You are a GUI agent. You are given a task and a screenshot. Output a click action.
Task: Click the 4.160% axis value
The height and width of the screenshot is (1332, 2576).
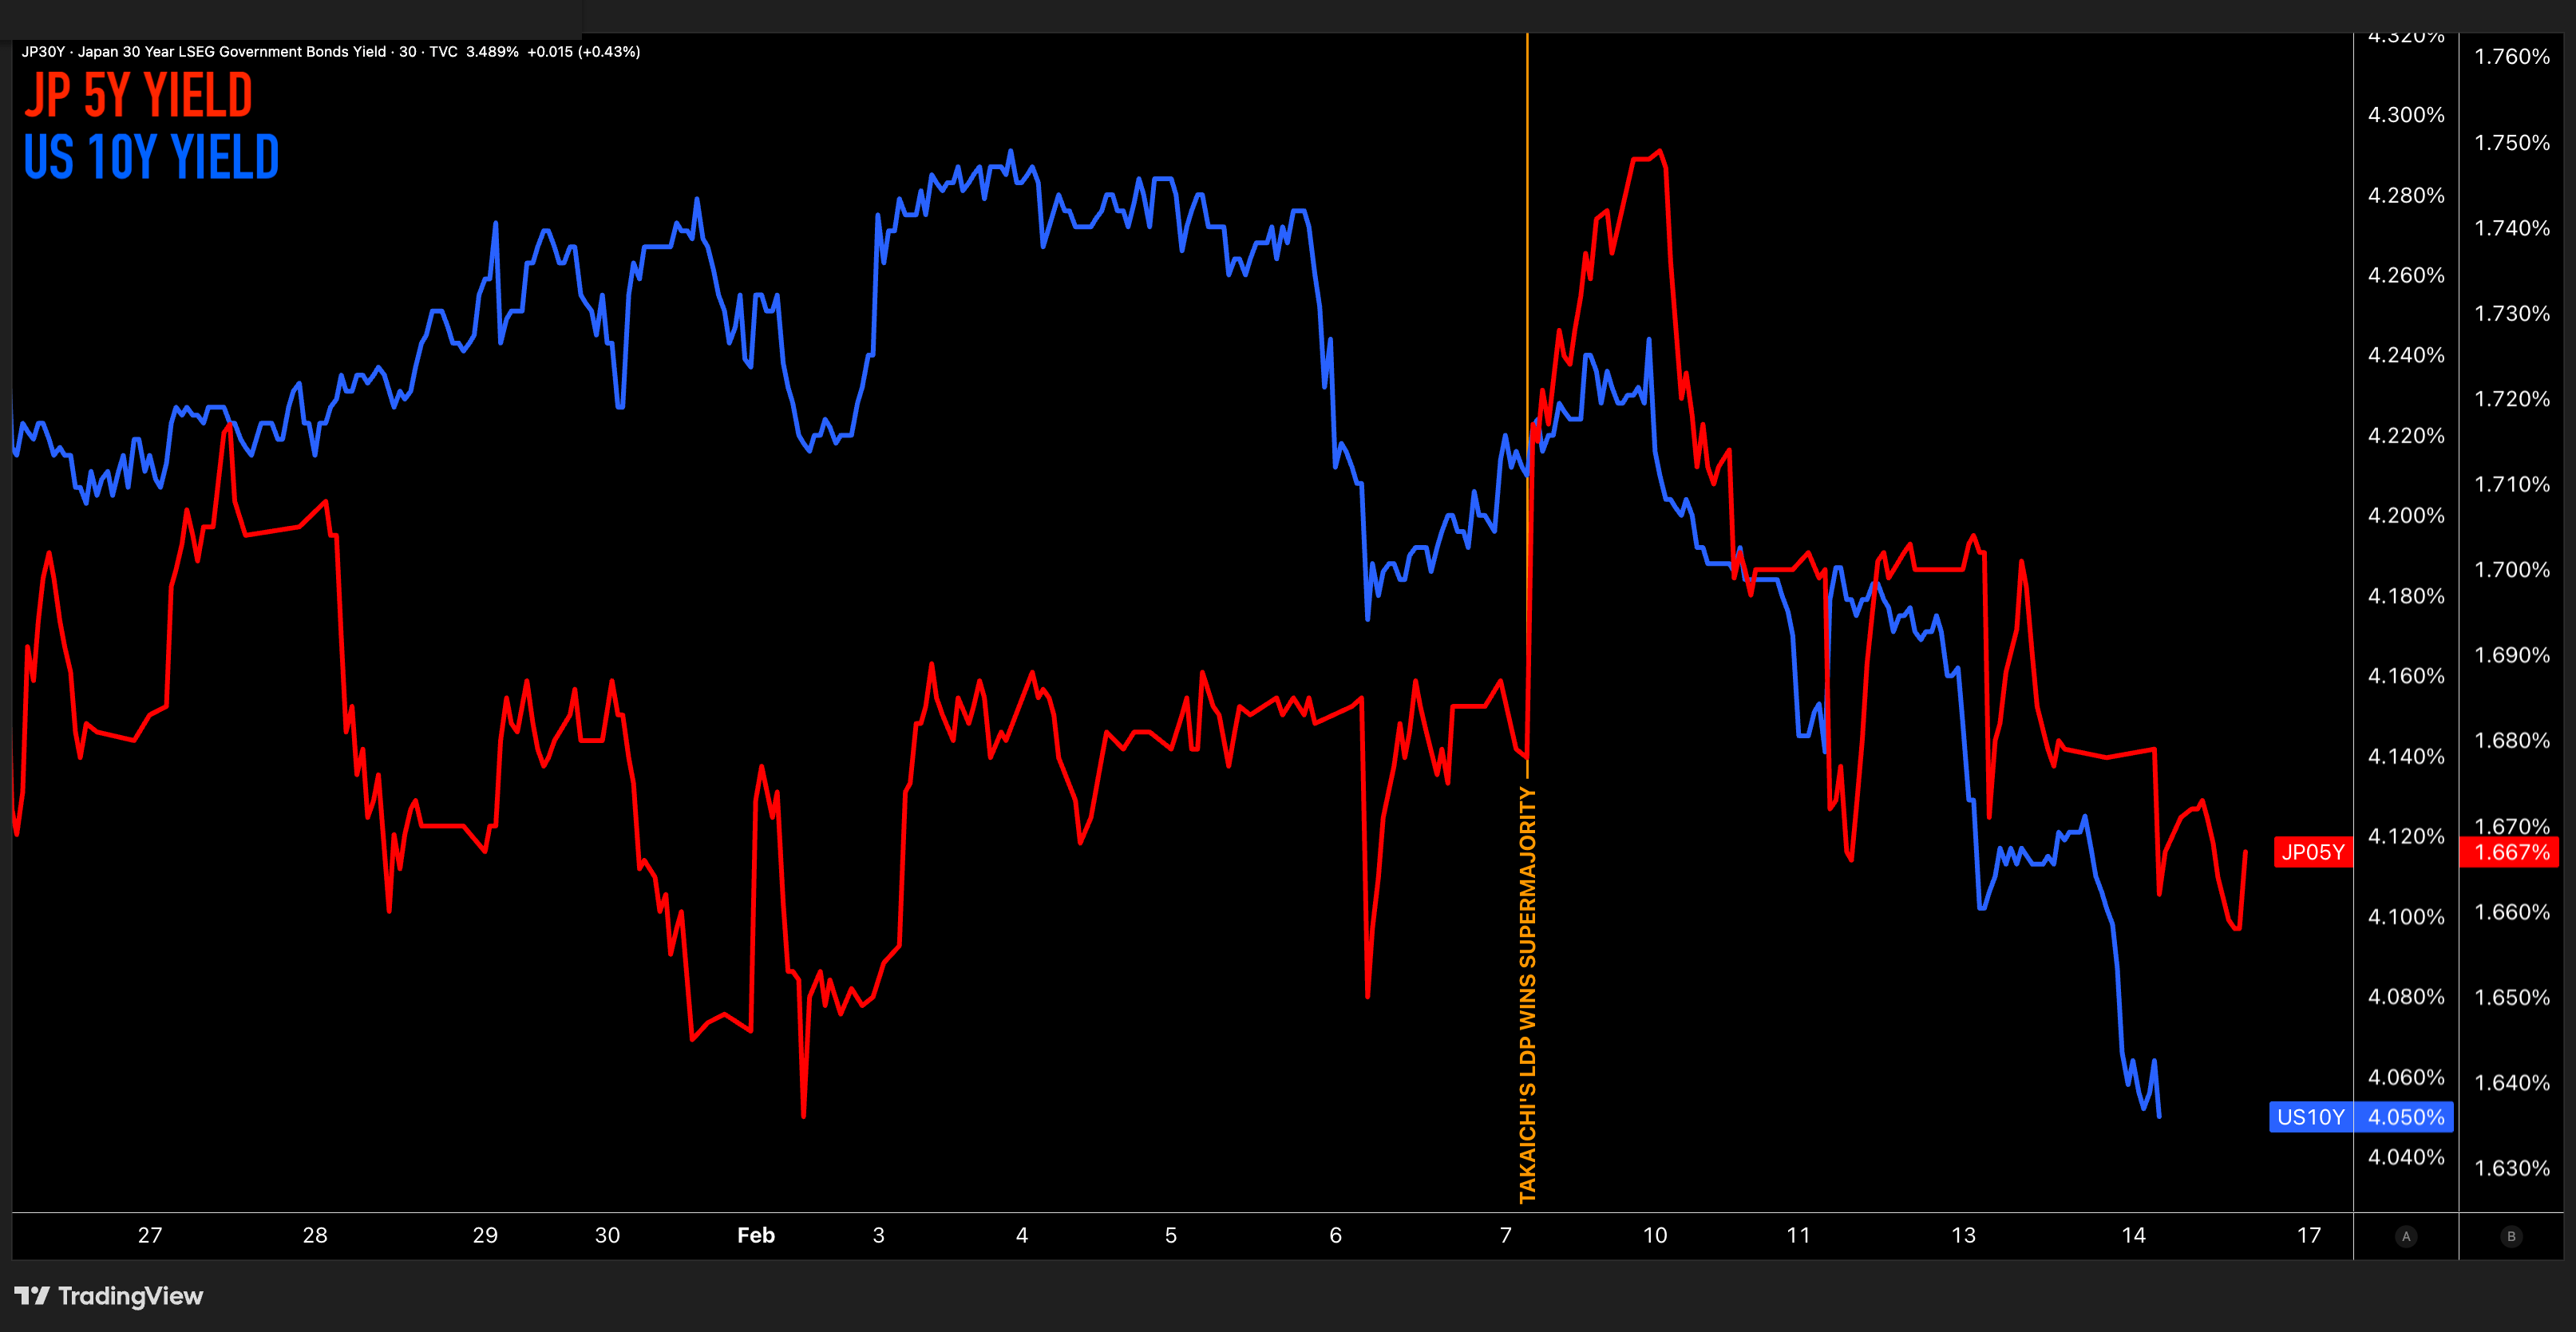click(2406, 676)
